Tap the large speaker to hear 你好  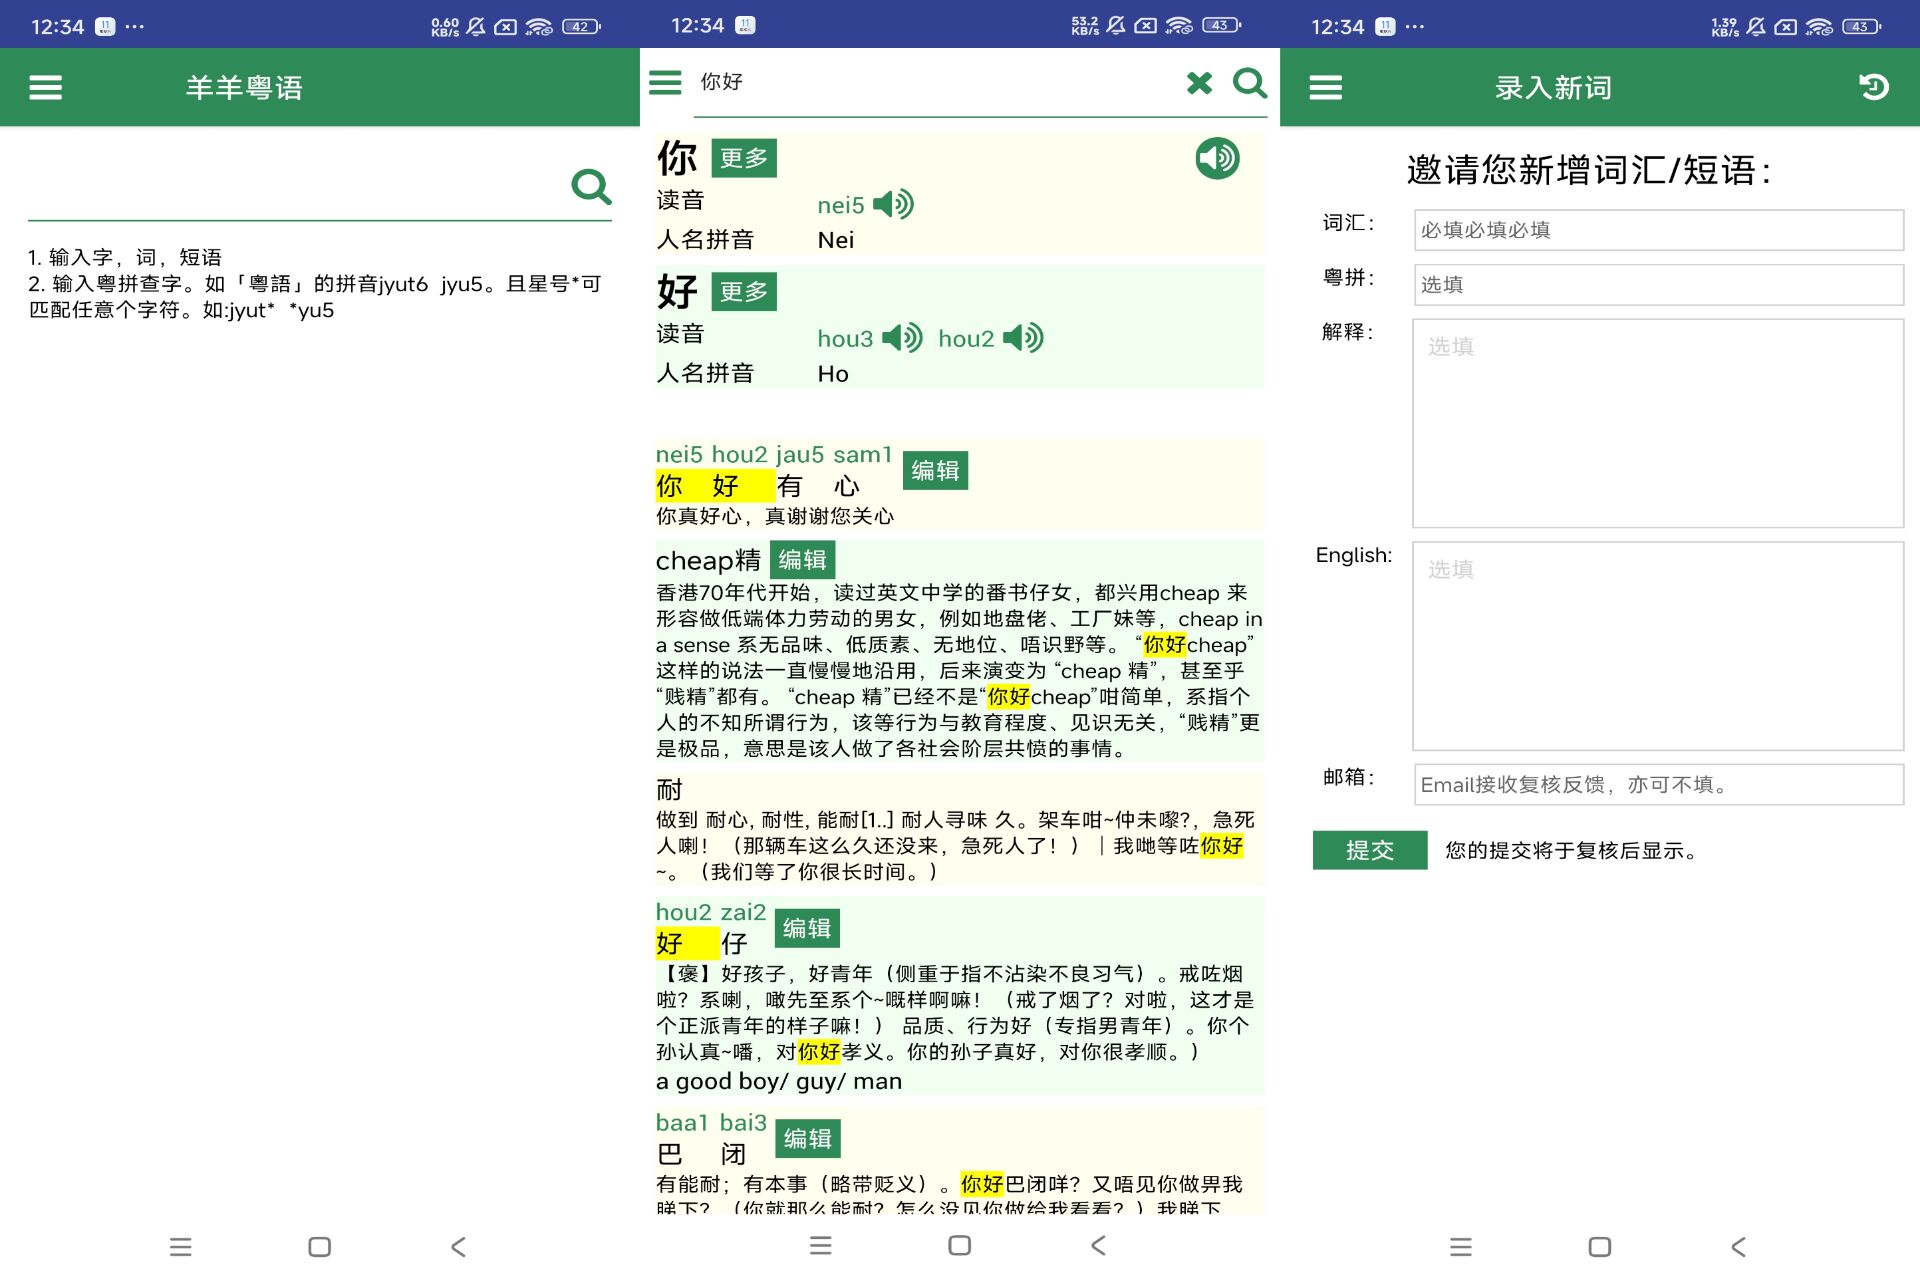[1216, 157]
